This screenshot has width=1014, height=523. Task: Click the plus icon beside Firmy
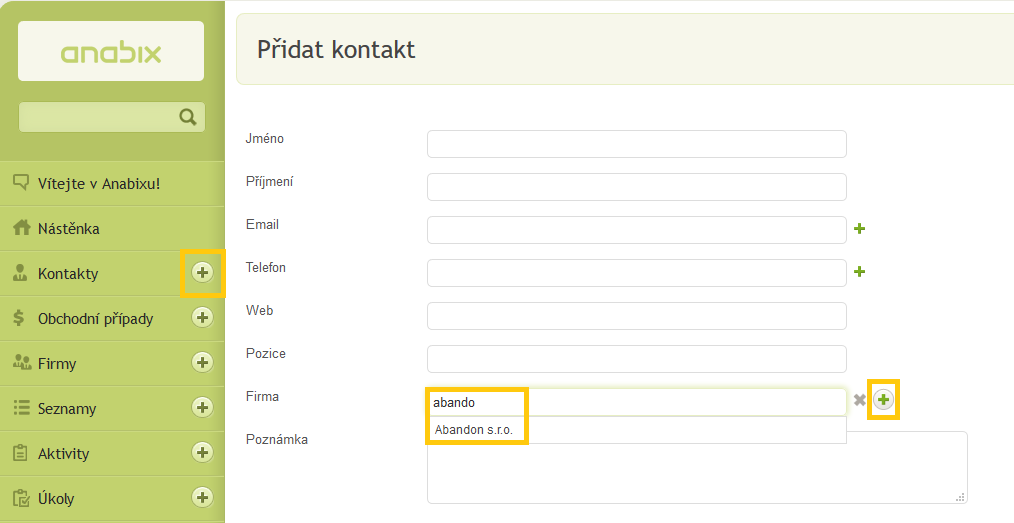pos(202,363)
